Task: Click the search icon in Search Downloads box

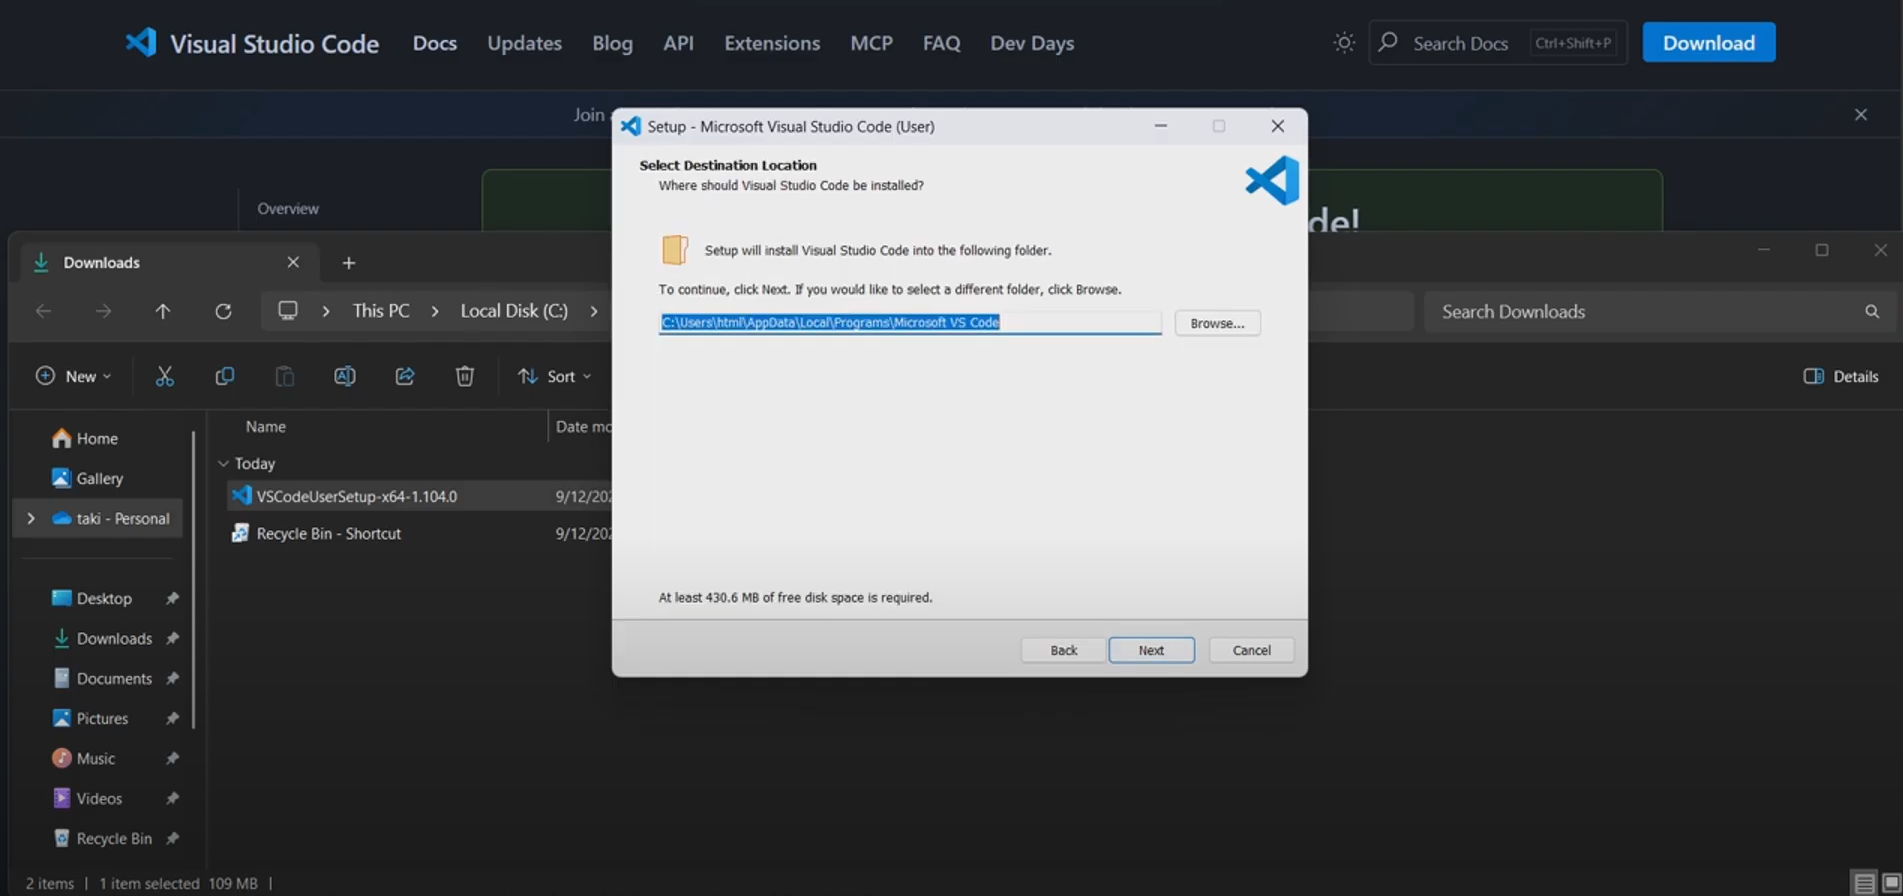Action: (x=1872, y=311)
